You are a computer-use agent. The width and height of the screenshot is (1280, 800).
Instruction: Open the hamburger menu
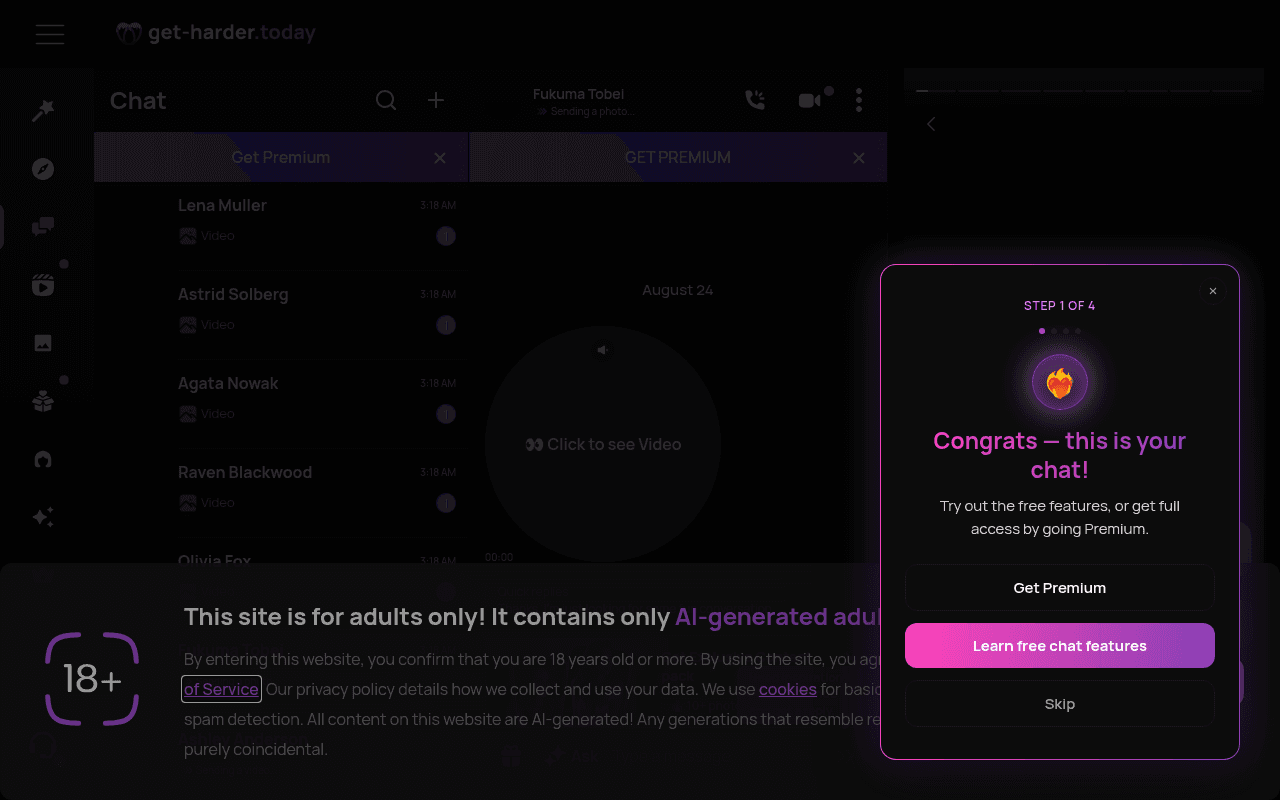click(x=50, y=34)
